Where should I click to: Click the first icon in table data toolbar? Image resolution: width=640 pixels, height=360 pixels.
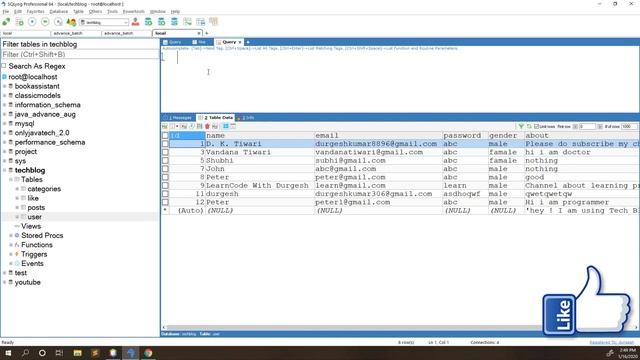coord(165,127)
